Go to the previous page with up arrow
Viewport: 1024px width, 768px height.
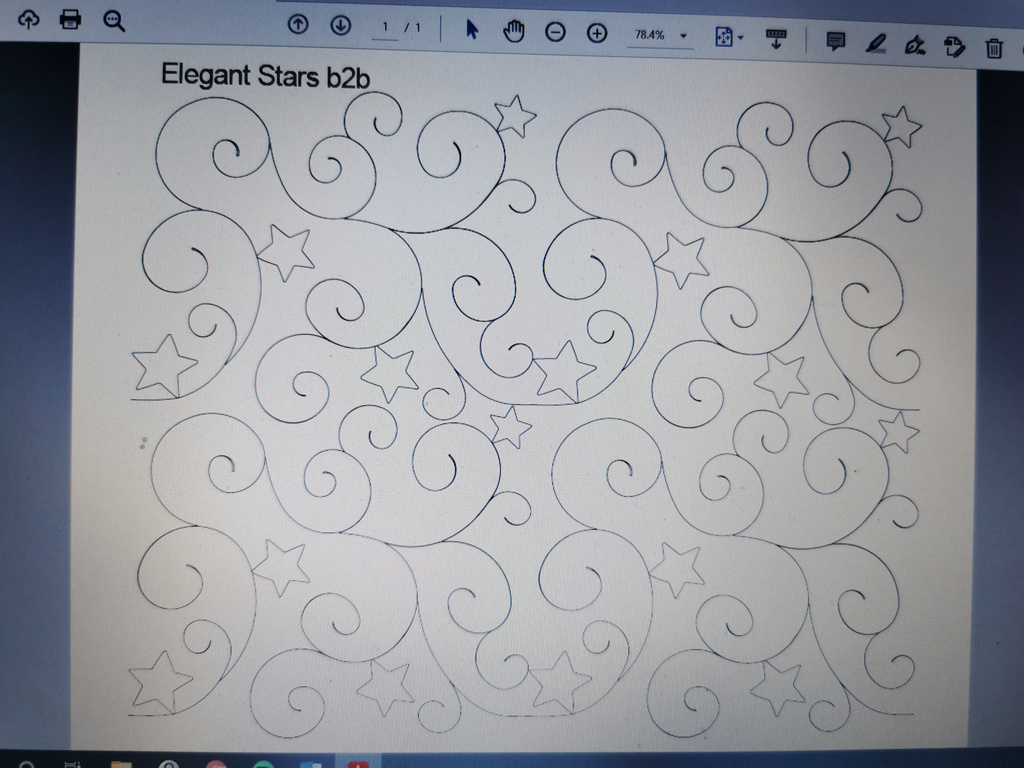(x=298, y=26)
